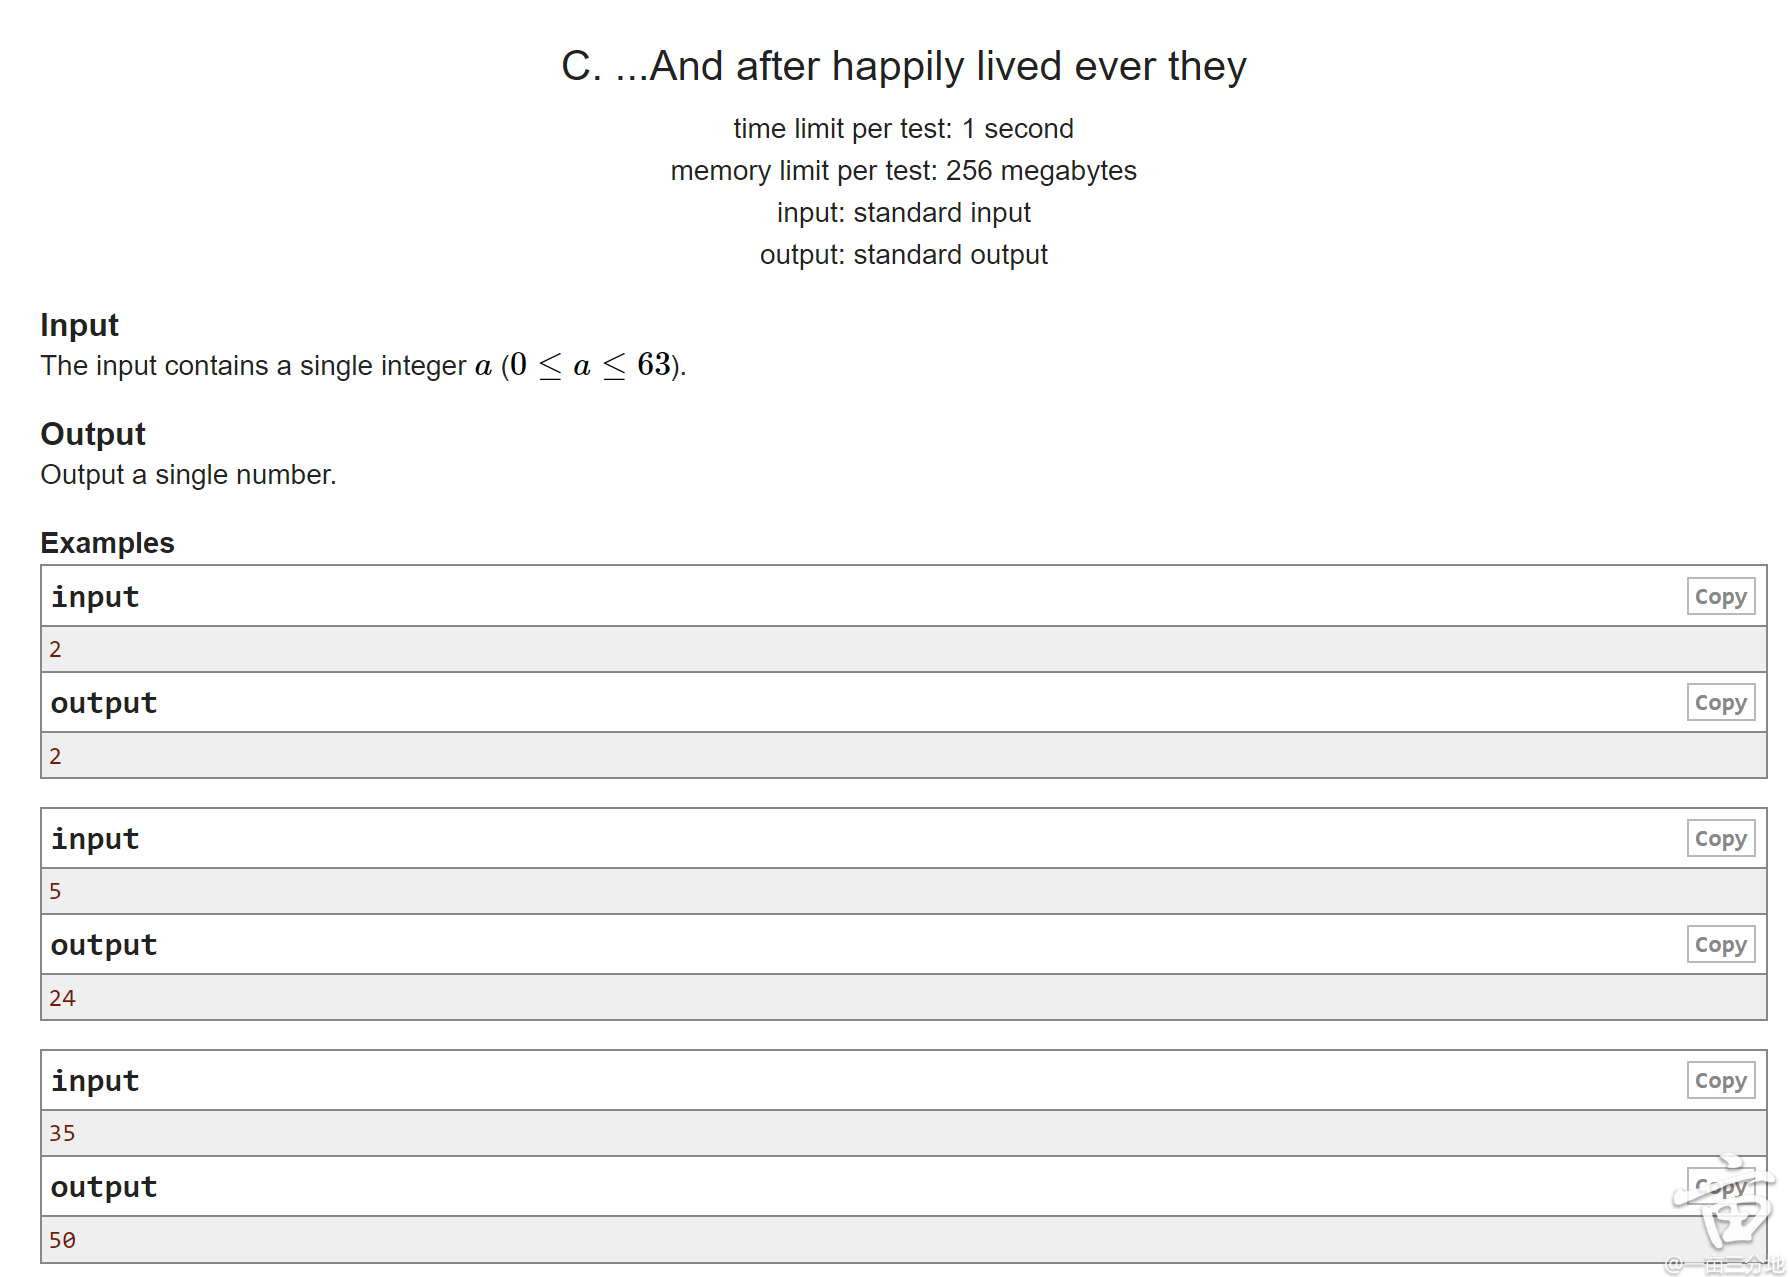Image resolution: width=1789 pixels, height=1277 pixels.
Task: Copy the first example input
Action: 1720,597
